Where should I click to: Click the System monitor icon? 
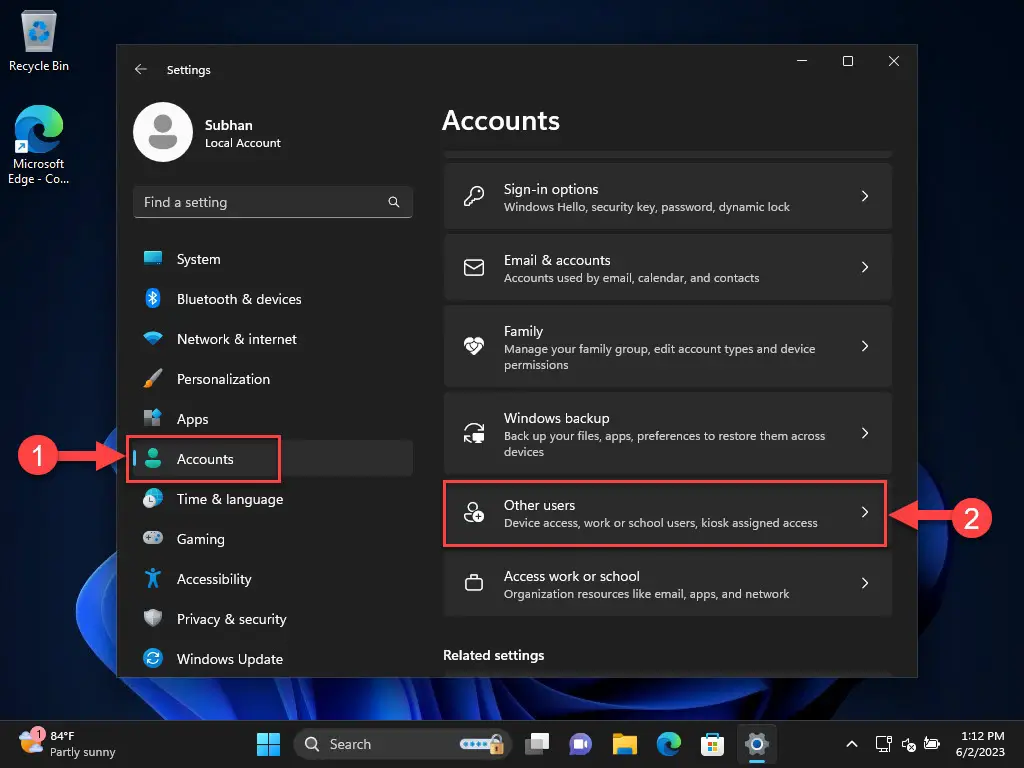point(153,259)
